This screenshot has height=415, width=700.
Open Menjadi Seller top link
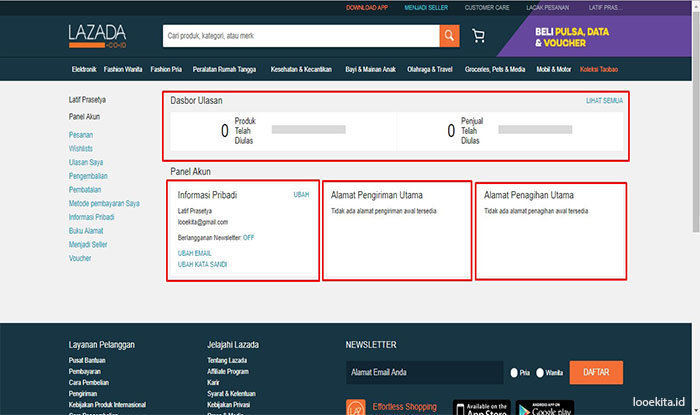coord(426,8)
